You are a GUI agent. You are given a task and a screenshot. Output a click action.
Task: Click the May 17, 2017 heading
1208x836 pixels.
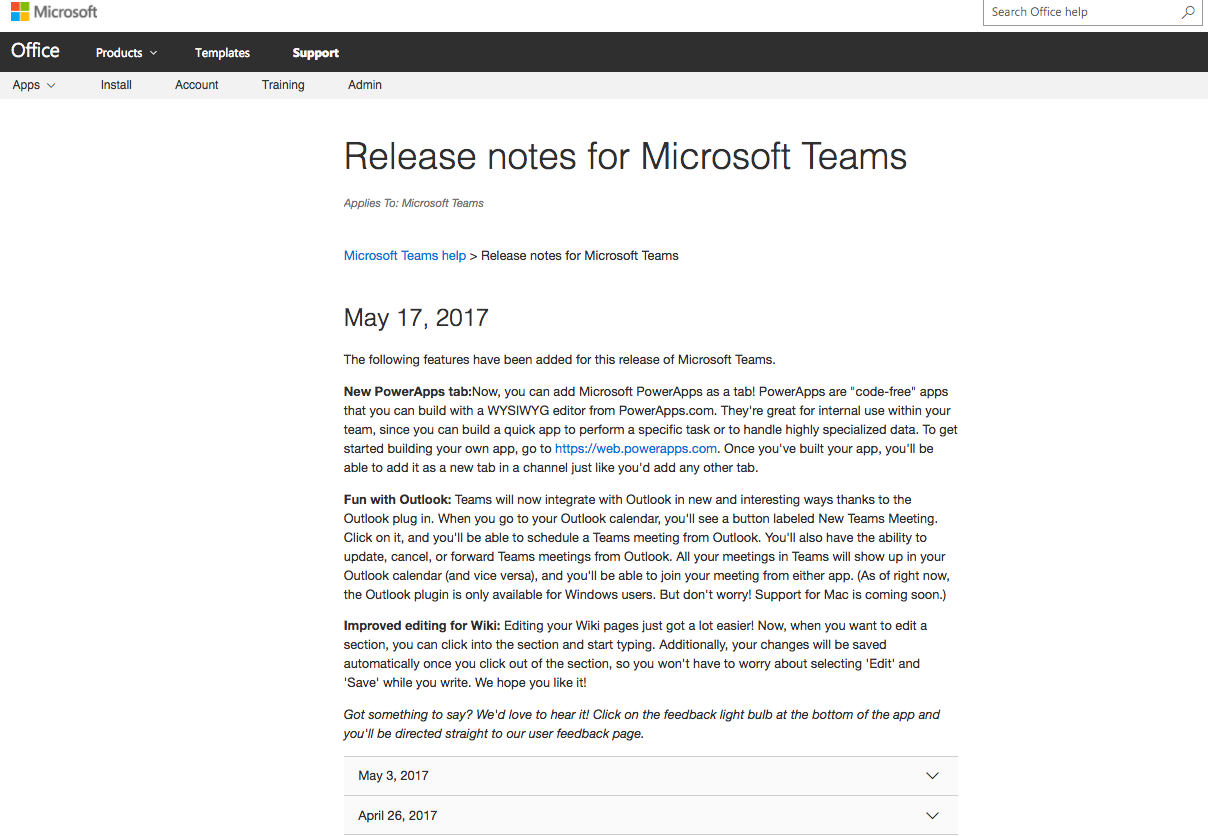[416, 318]
